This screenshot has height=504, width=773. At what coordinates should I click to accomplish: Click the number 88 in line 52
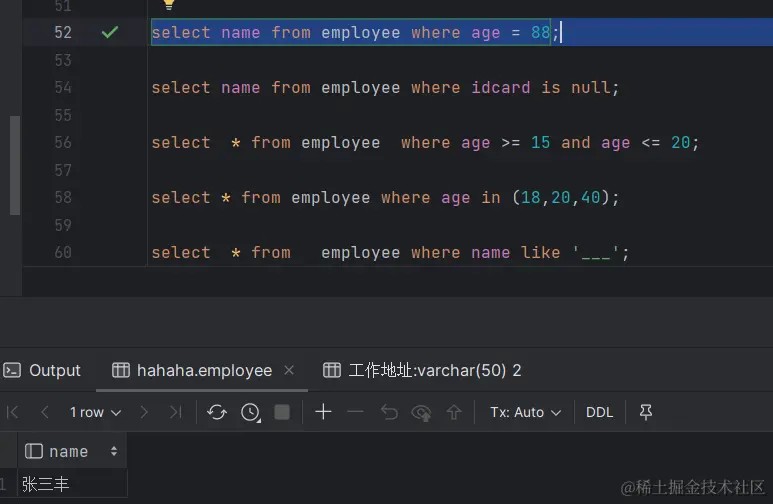pos(540,33)
